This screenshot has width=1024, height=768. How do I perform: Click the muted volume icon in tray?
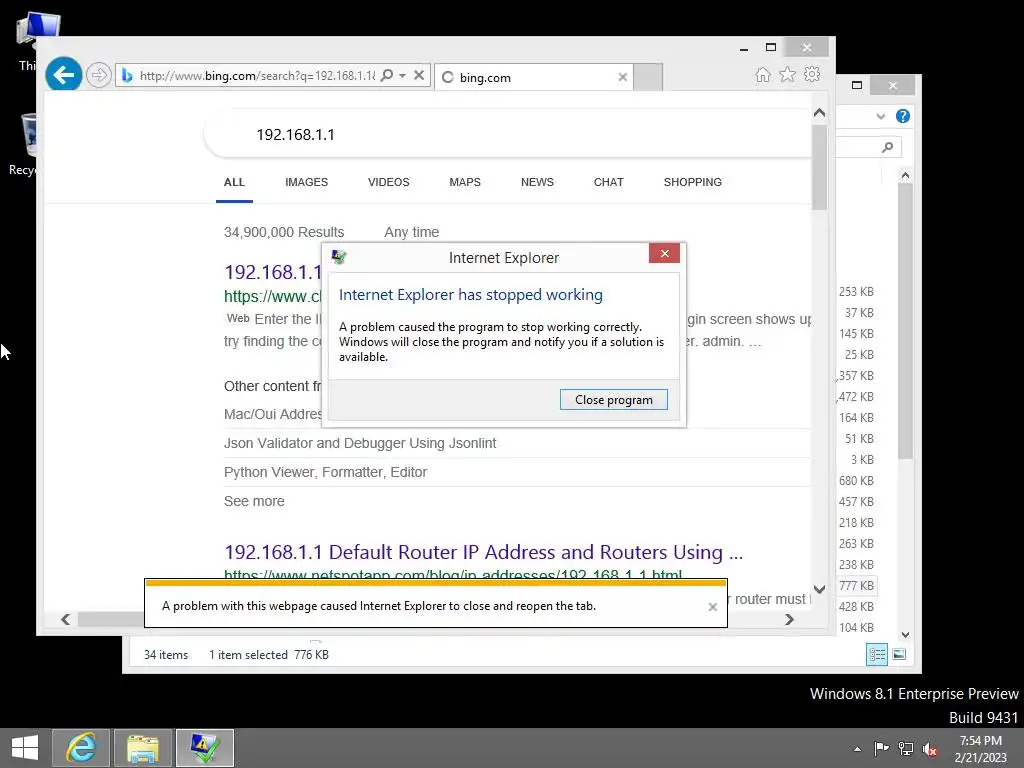[x=930, y=749]
